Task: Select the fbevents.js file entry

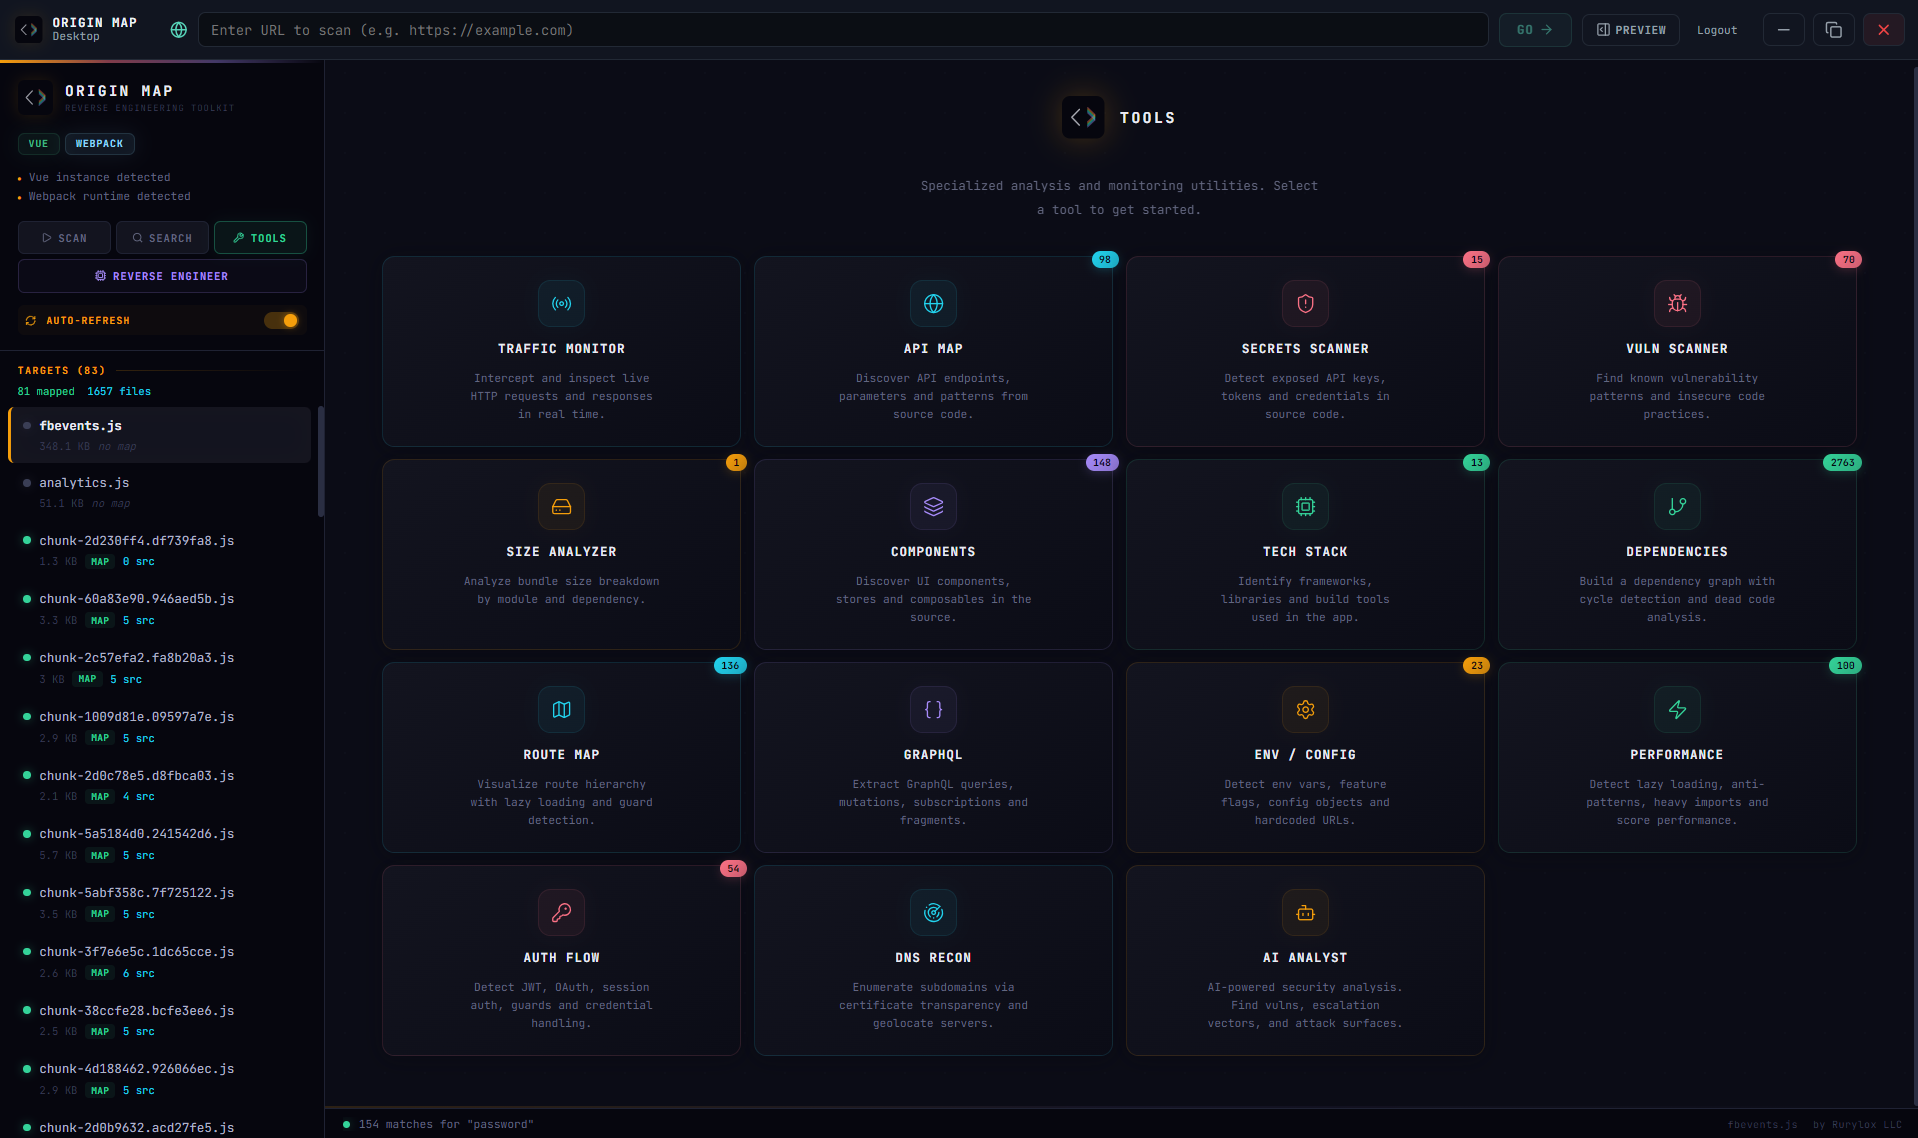Action: pos(160,434)
